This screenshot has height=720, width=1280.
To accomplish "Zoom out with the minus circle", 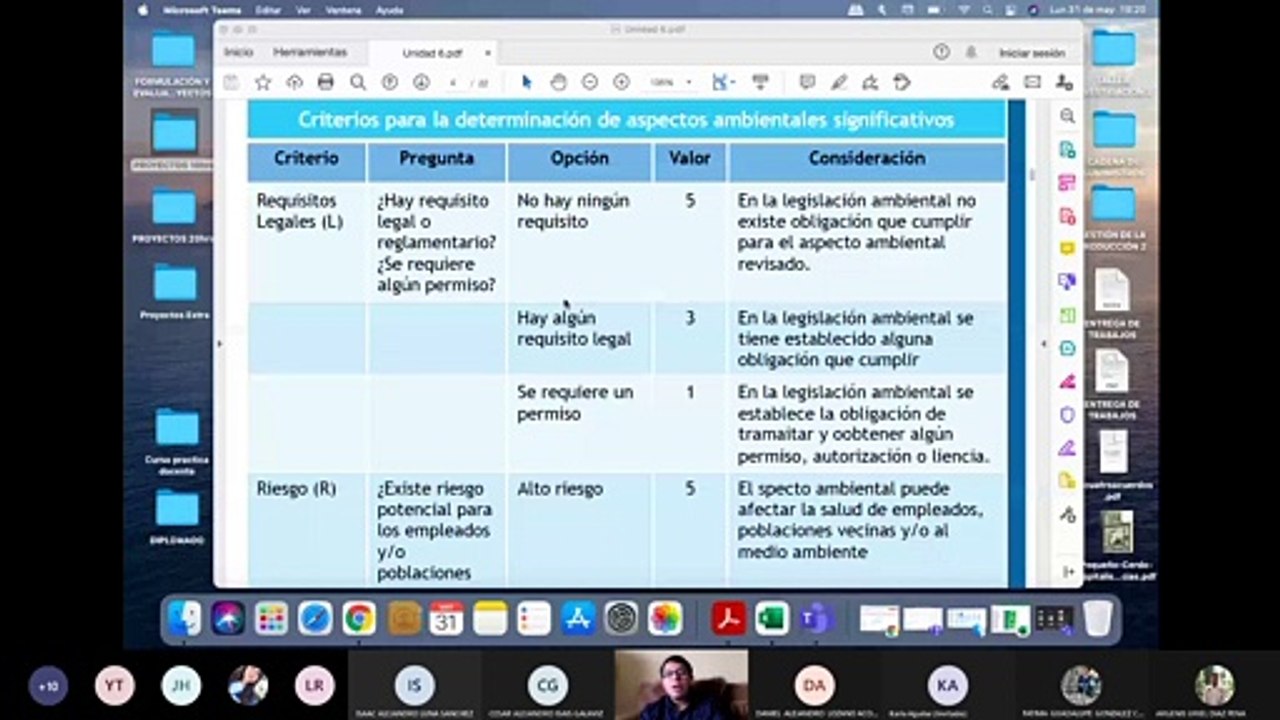I will click(590, 82).
